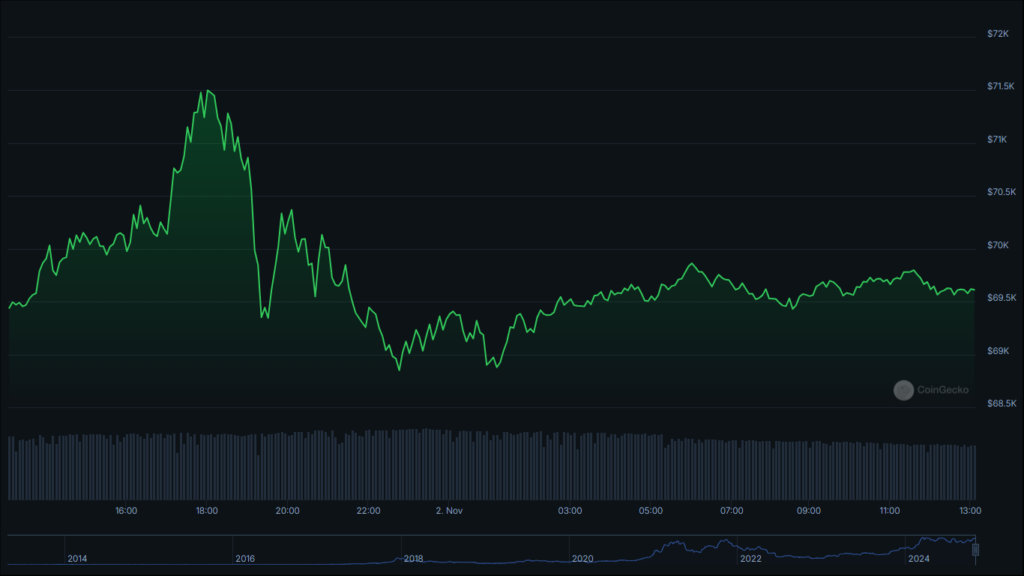
Task: Click the $69K price axis label
Action: (997, 351)
